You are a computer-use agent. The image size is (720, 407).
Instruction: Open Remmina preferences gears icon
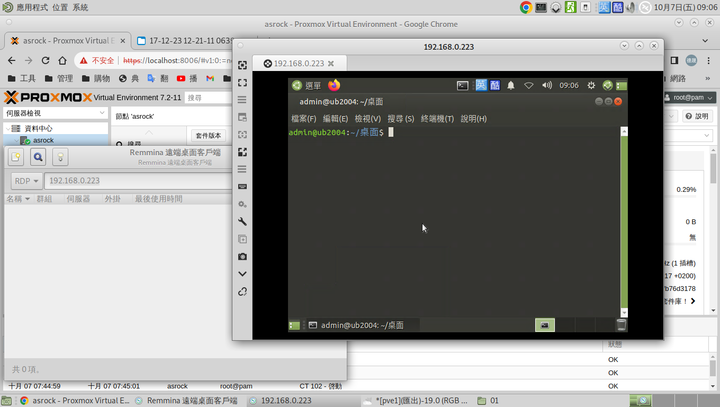242,204
